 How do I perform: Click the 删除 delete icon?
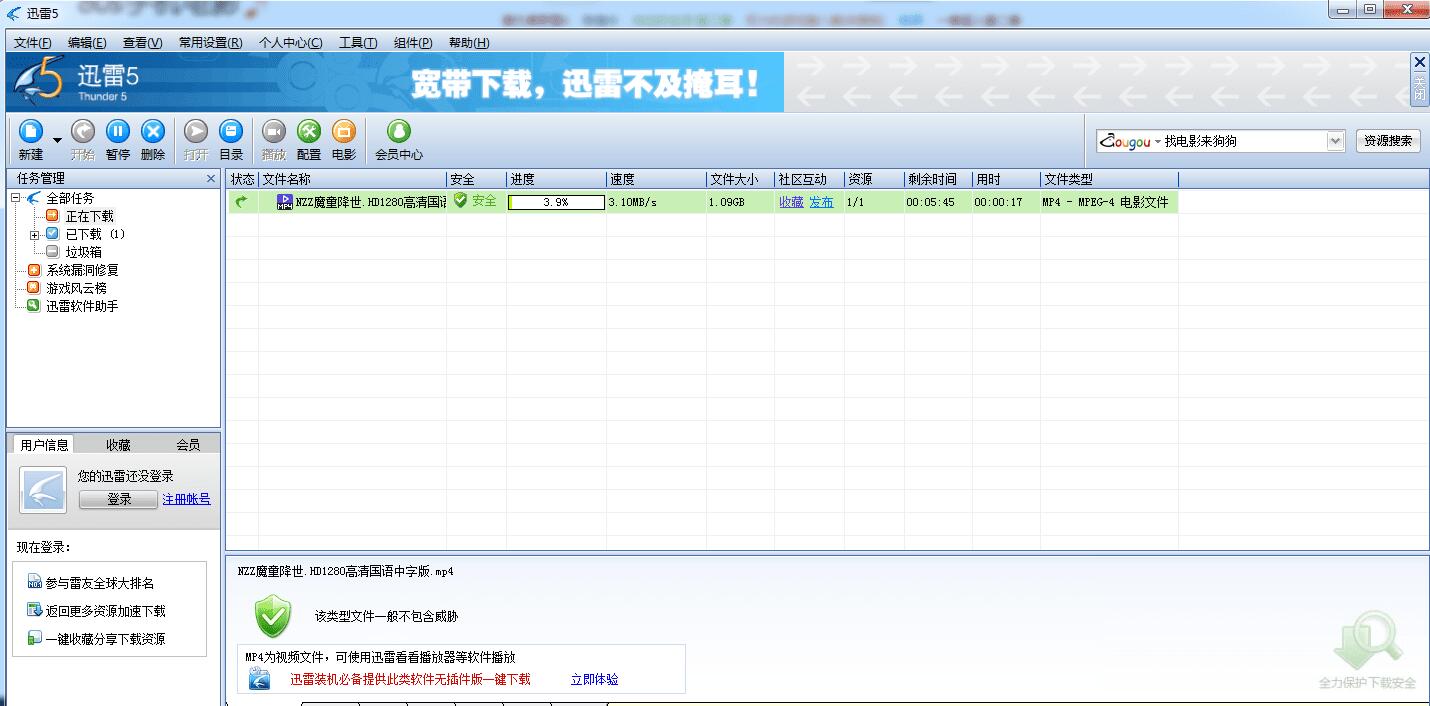[x=153, y=131]
